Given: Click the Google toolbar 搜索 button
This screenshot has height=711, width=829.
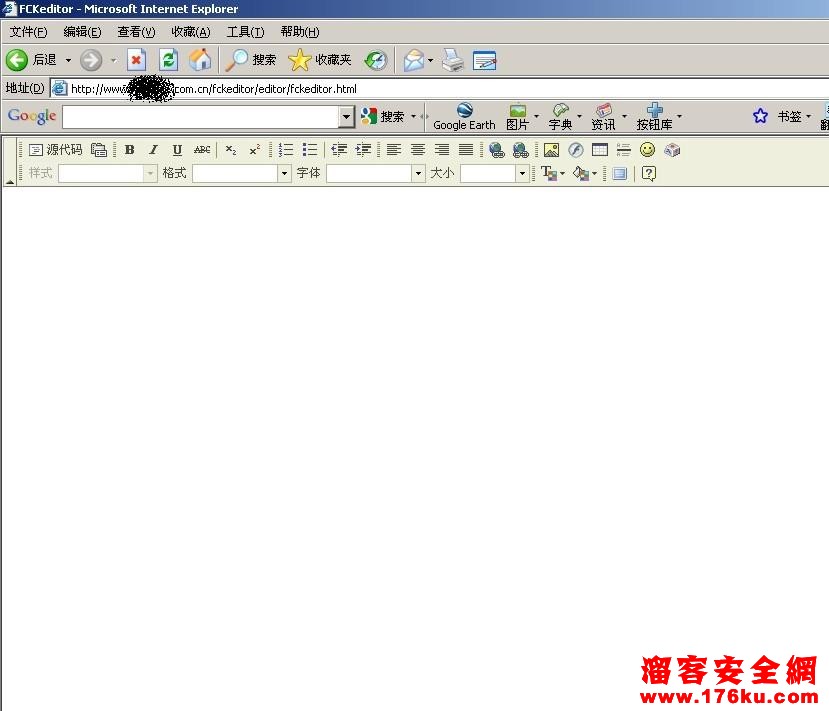Looking at the screenshot, I should click(383, 116).
